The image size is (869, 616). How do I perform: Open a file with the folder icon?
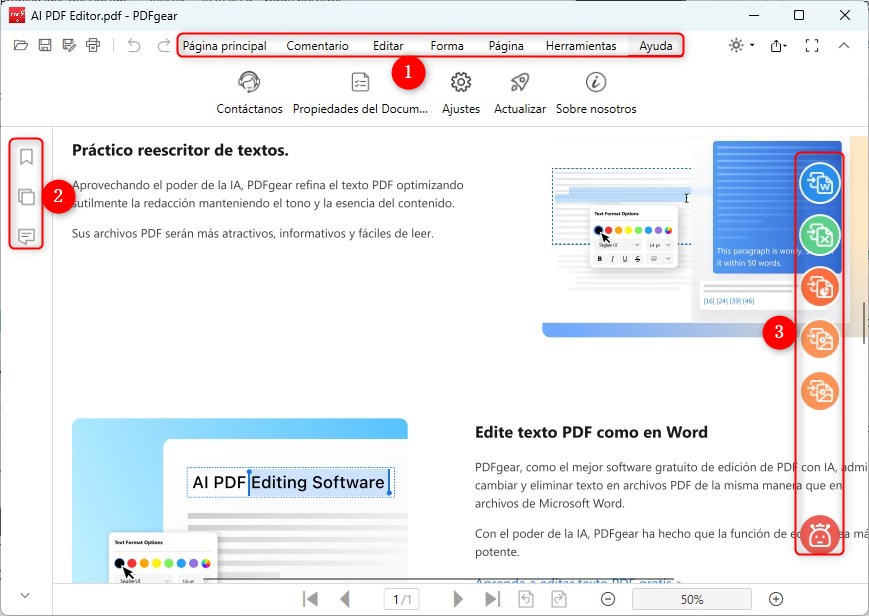point(21,45)
